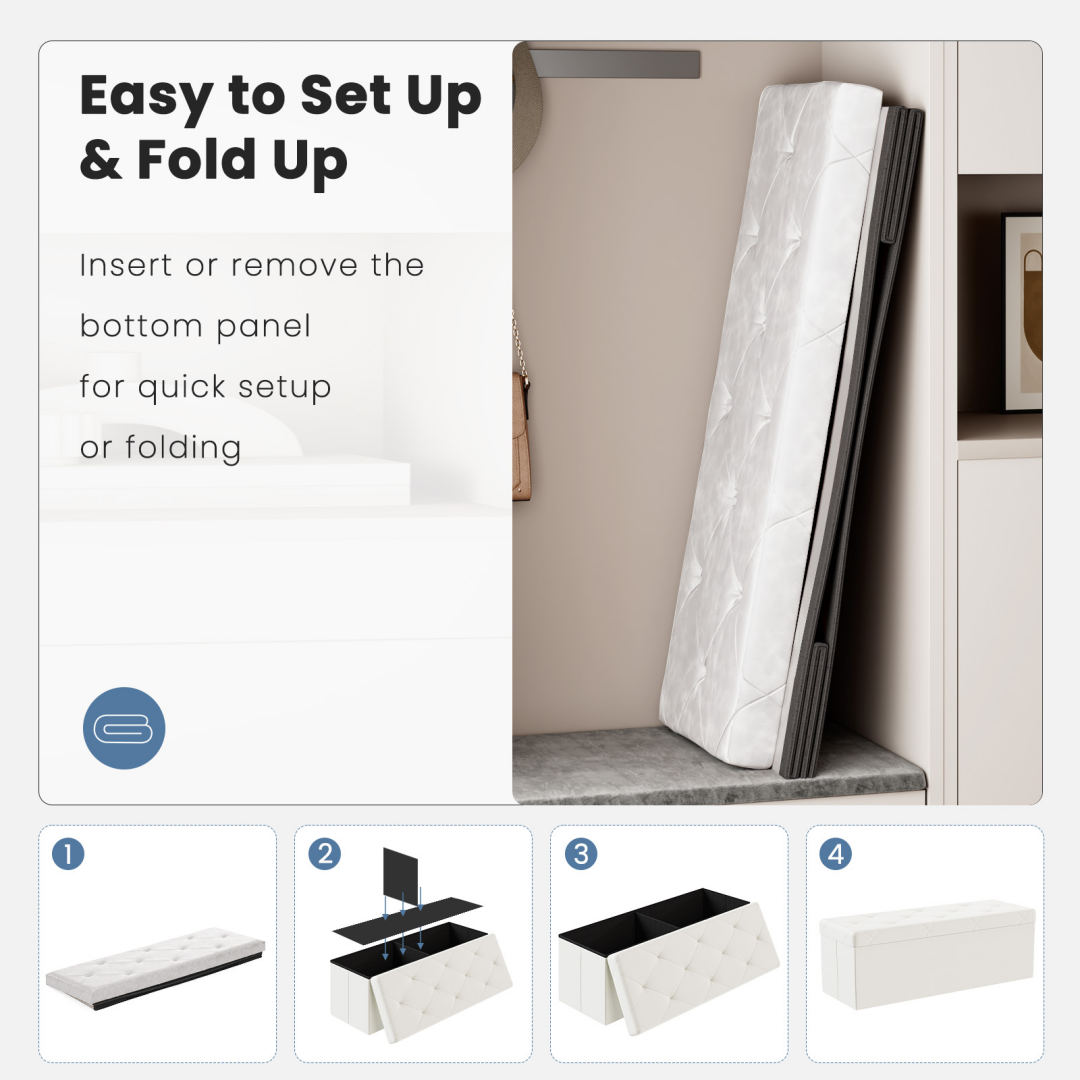Click the "bottom panel" text line
The height and width of the screenshot is (1080, 1080).
(x=195, y=325)
